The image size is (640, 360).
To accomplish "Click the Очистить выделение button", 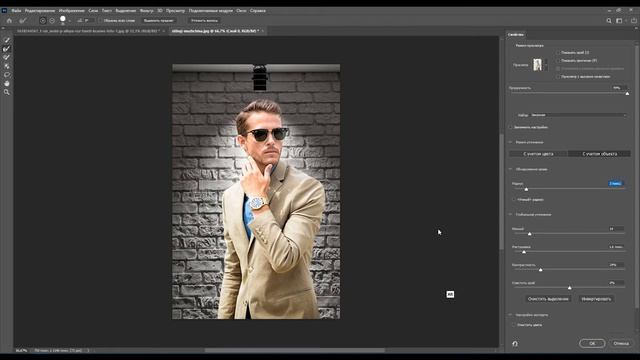I will pos(548,299).
